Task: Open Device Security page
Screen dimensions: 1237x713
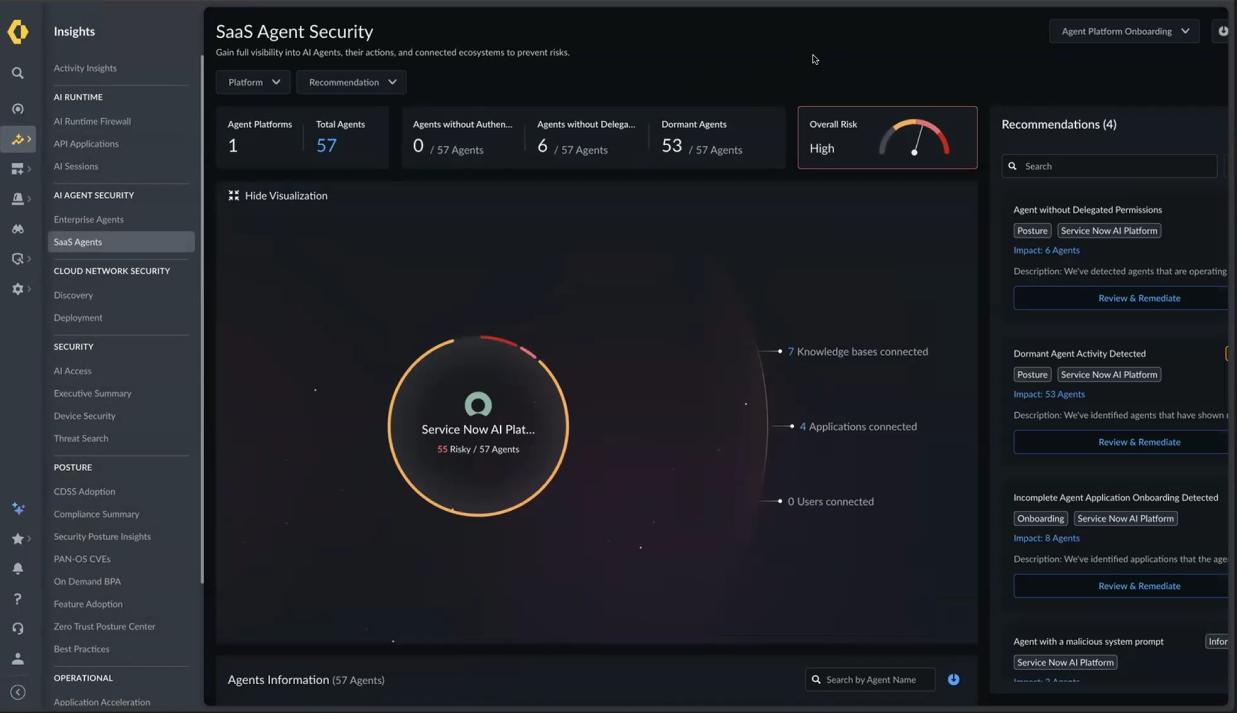Action: [x=85, y=416]
